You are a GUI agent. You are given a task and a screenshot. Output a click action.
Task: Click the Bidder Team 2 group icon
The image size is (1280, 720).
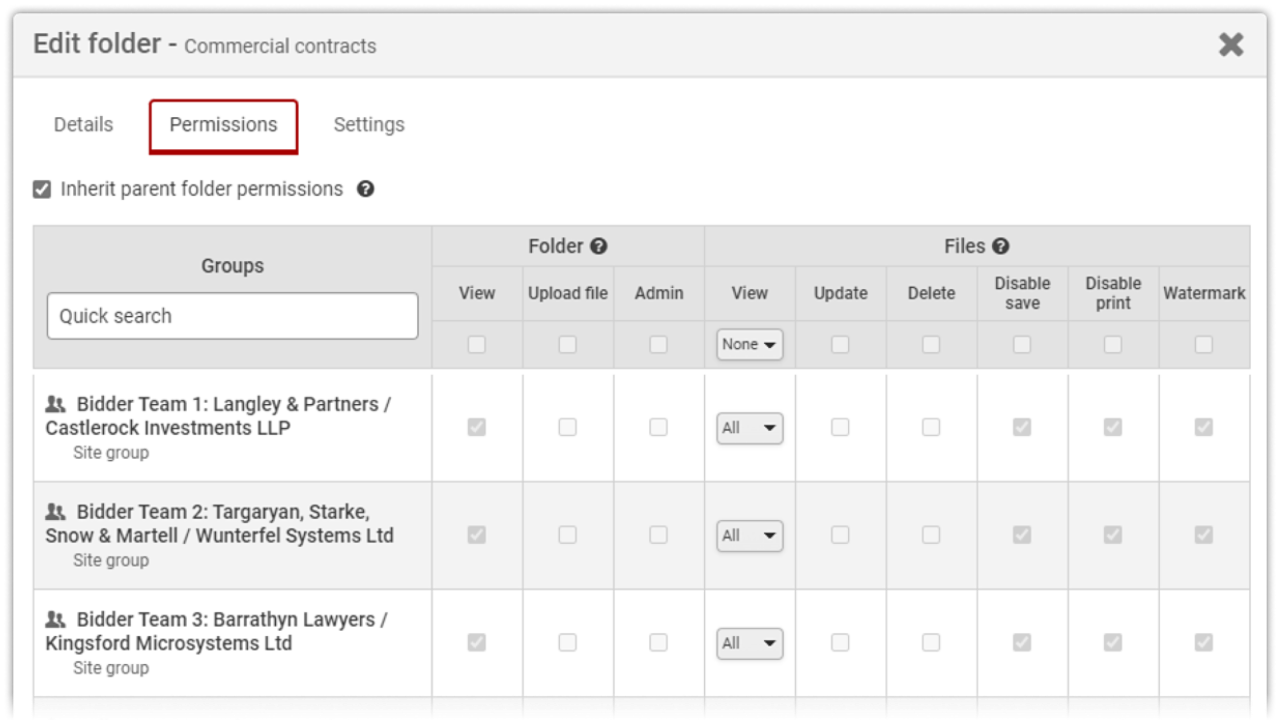pyautogui.click(x=56, y=512)
